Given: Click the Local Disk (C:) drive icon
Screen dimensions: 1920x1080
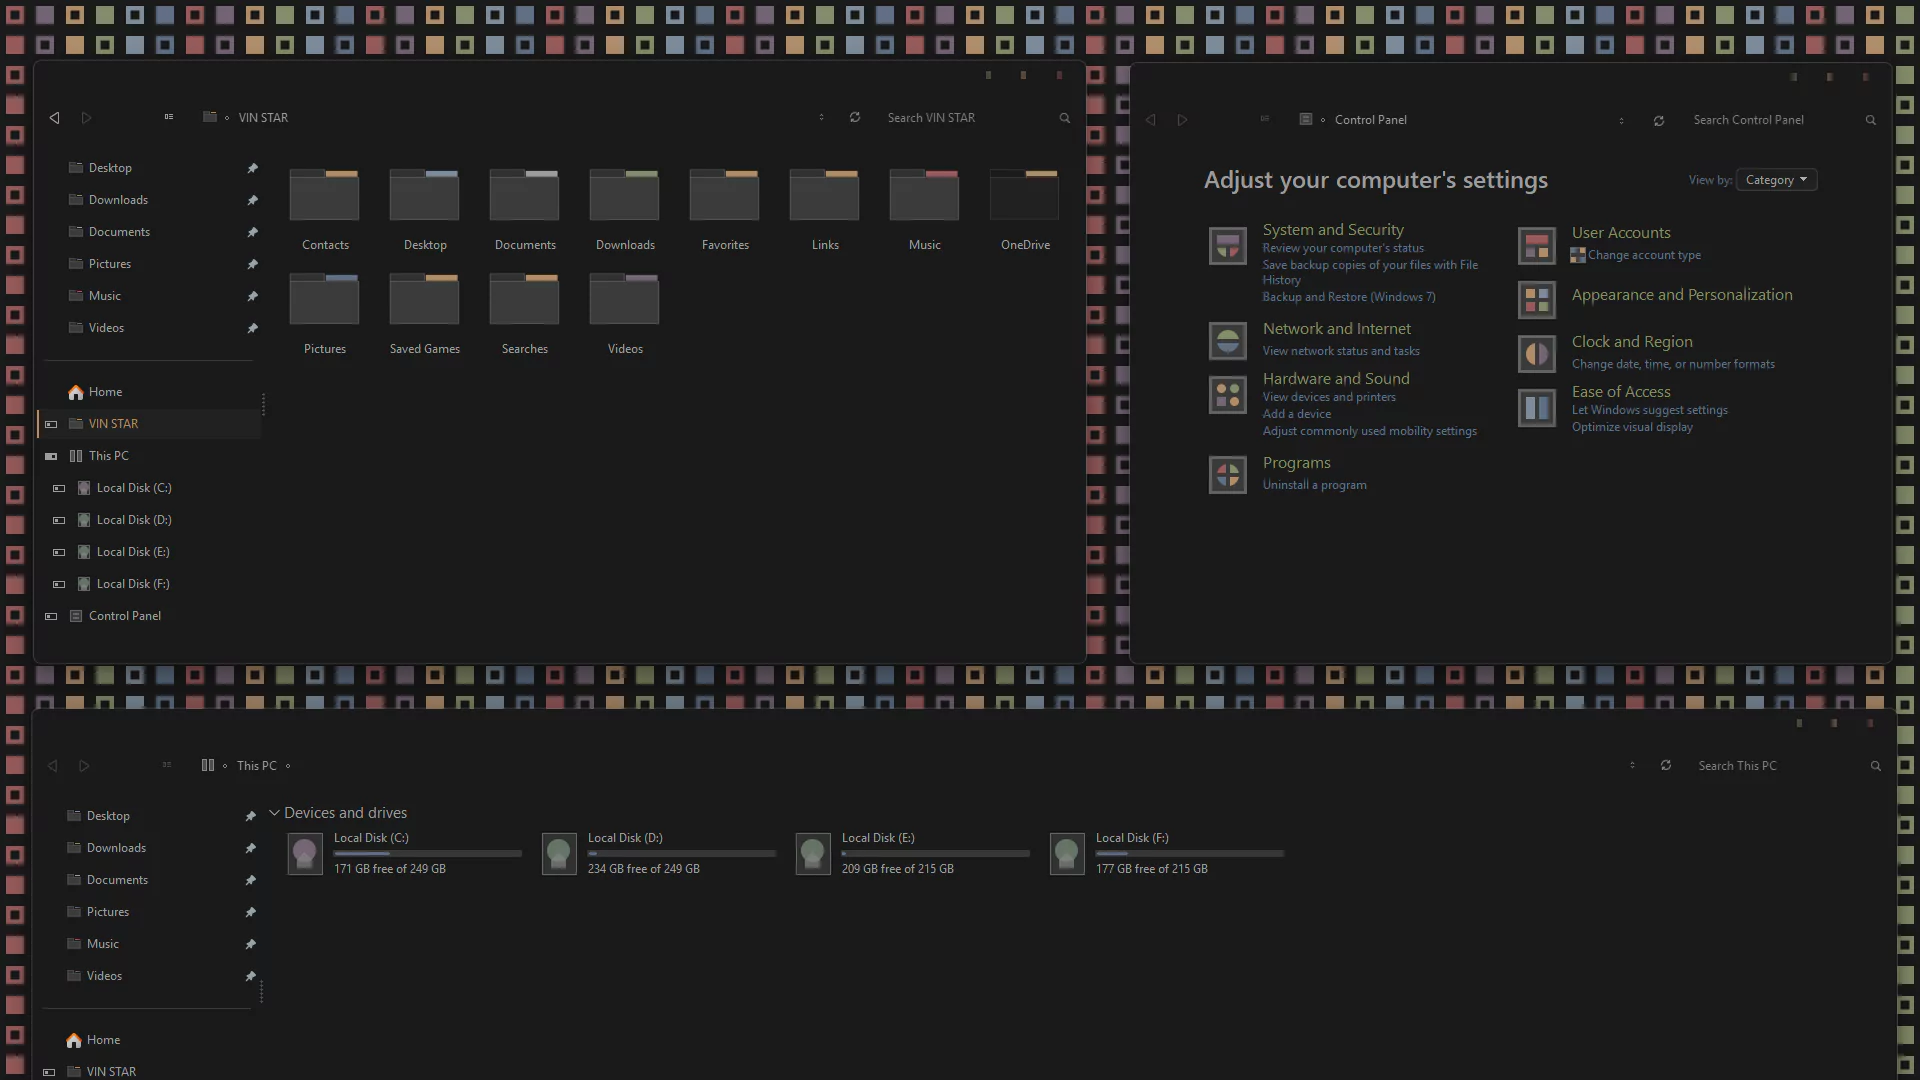Looking at the screenshot, I should coord(305,854).
